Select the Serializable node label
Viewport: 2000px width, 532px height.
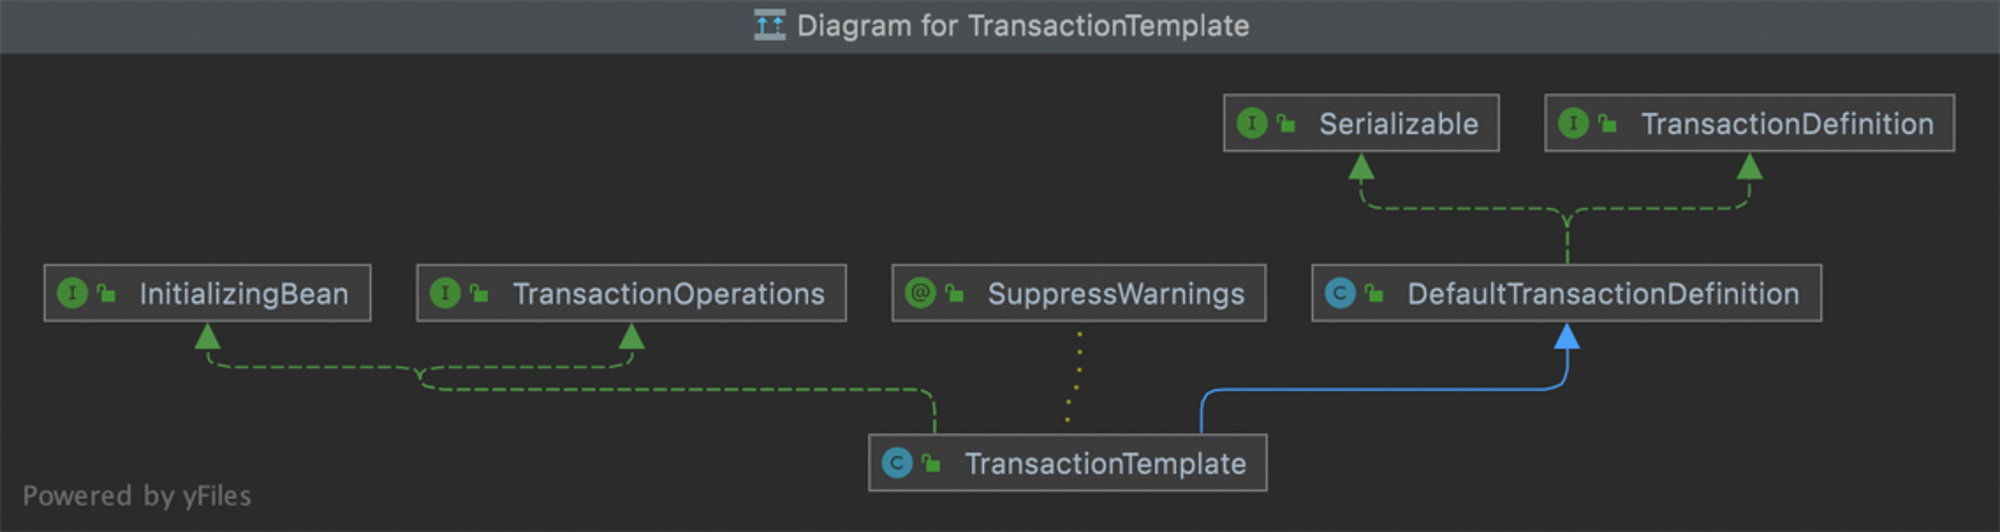coord(1398,124)
